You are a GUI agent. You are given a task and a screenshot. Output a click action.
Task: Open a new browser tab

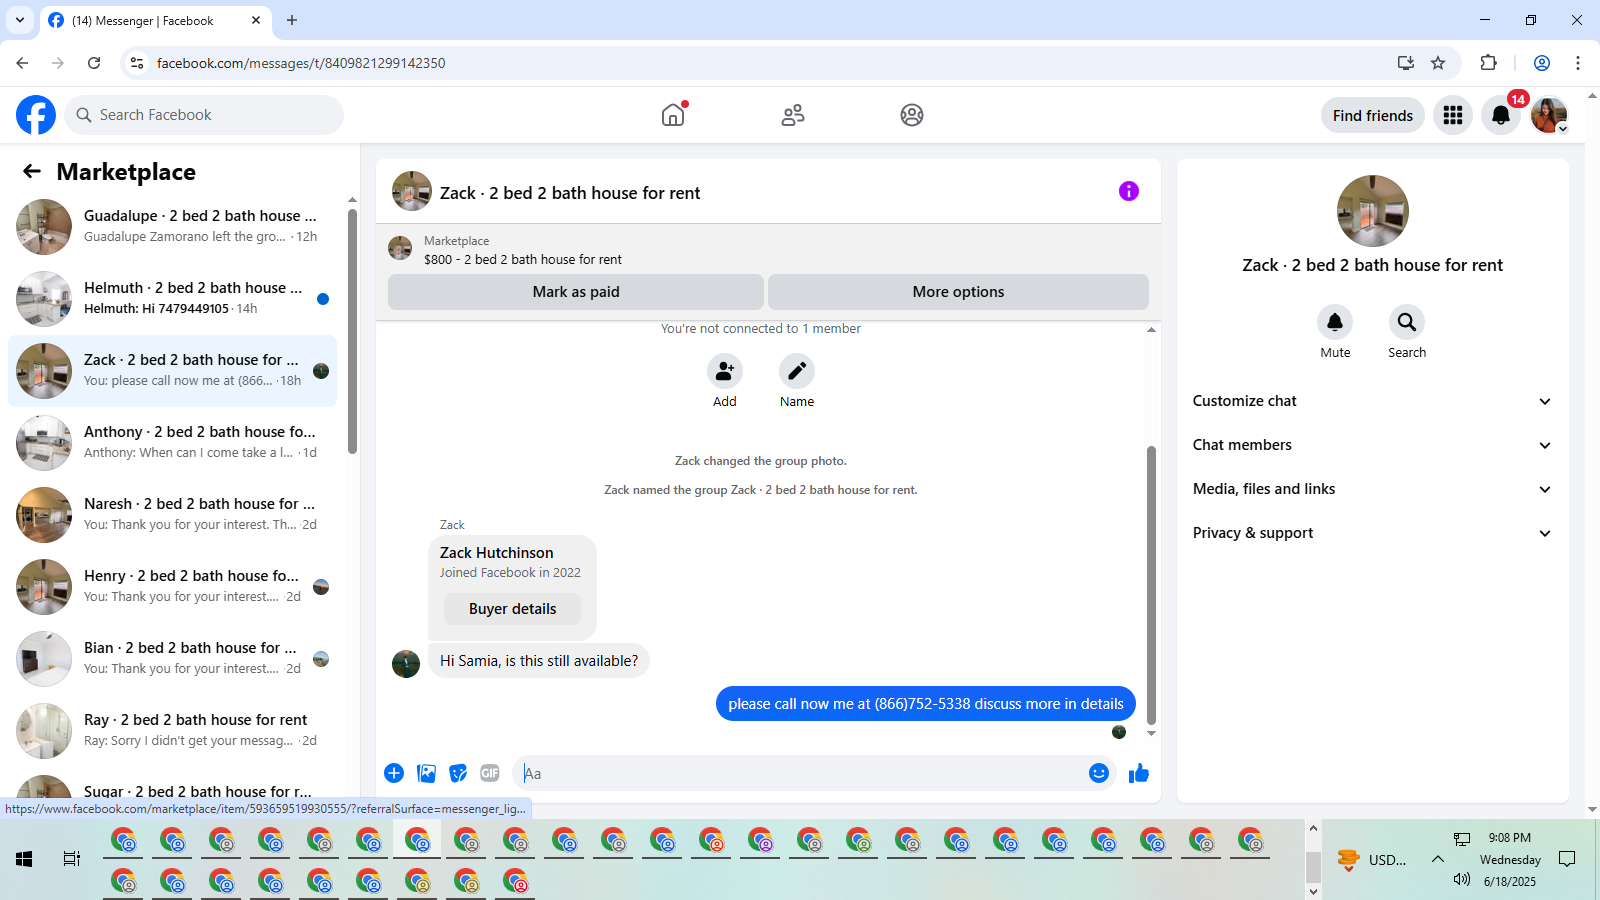[x=292, y=20]
